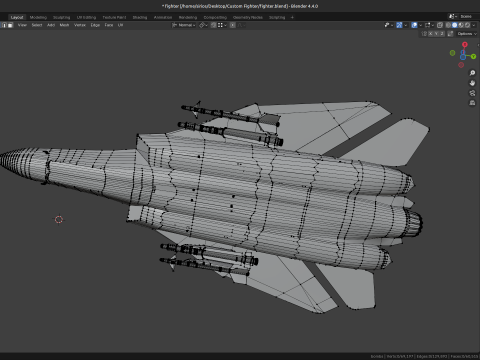Toggle Z axis mesh mirror
Screen dimensions: 480x360
click(x=442, y=34)
